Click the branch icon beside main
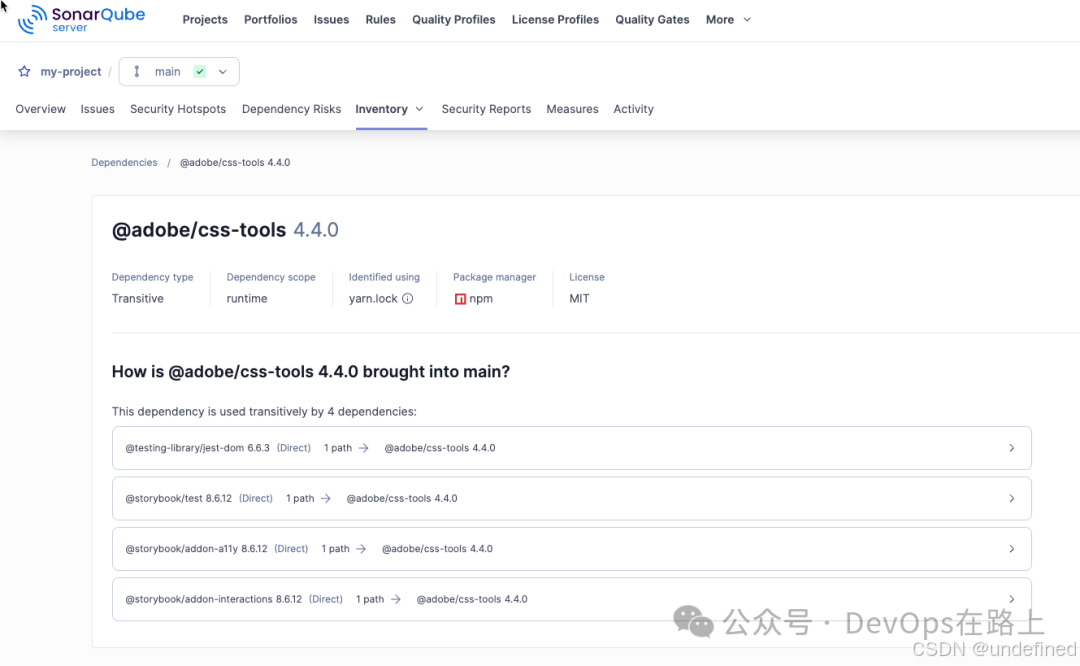This screenshot has height=666, width=1080. click(137, 72)
